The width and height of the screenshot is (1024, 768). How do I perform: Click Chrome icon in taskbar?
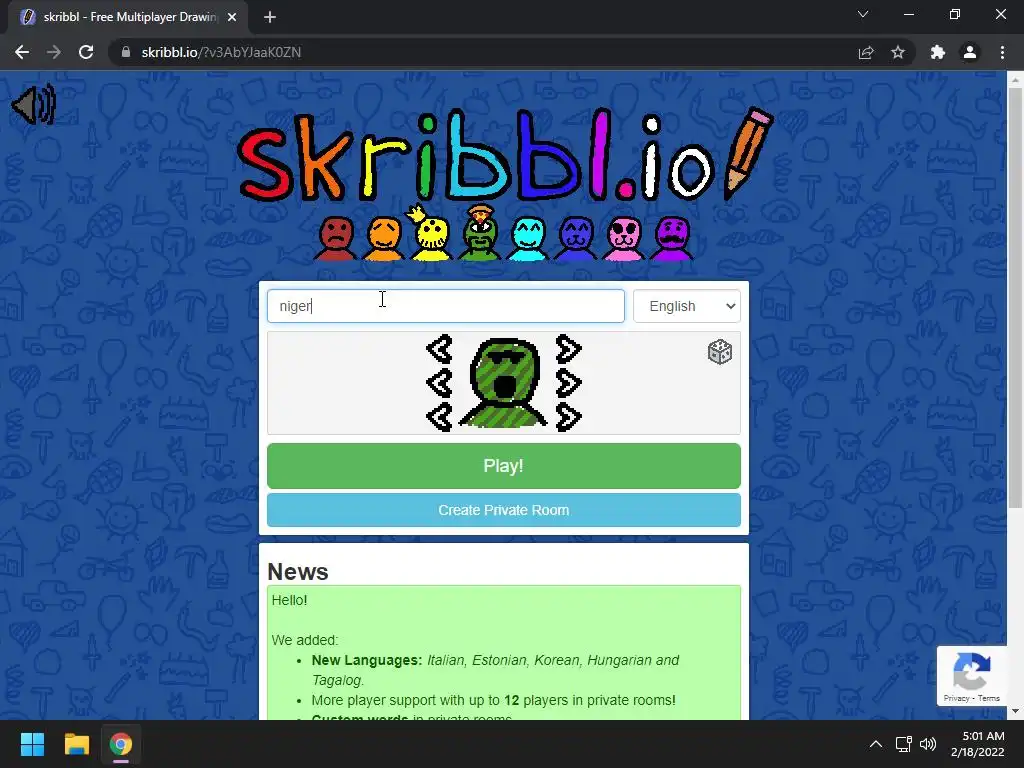click(x=121, y=744)
